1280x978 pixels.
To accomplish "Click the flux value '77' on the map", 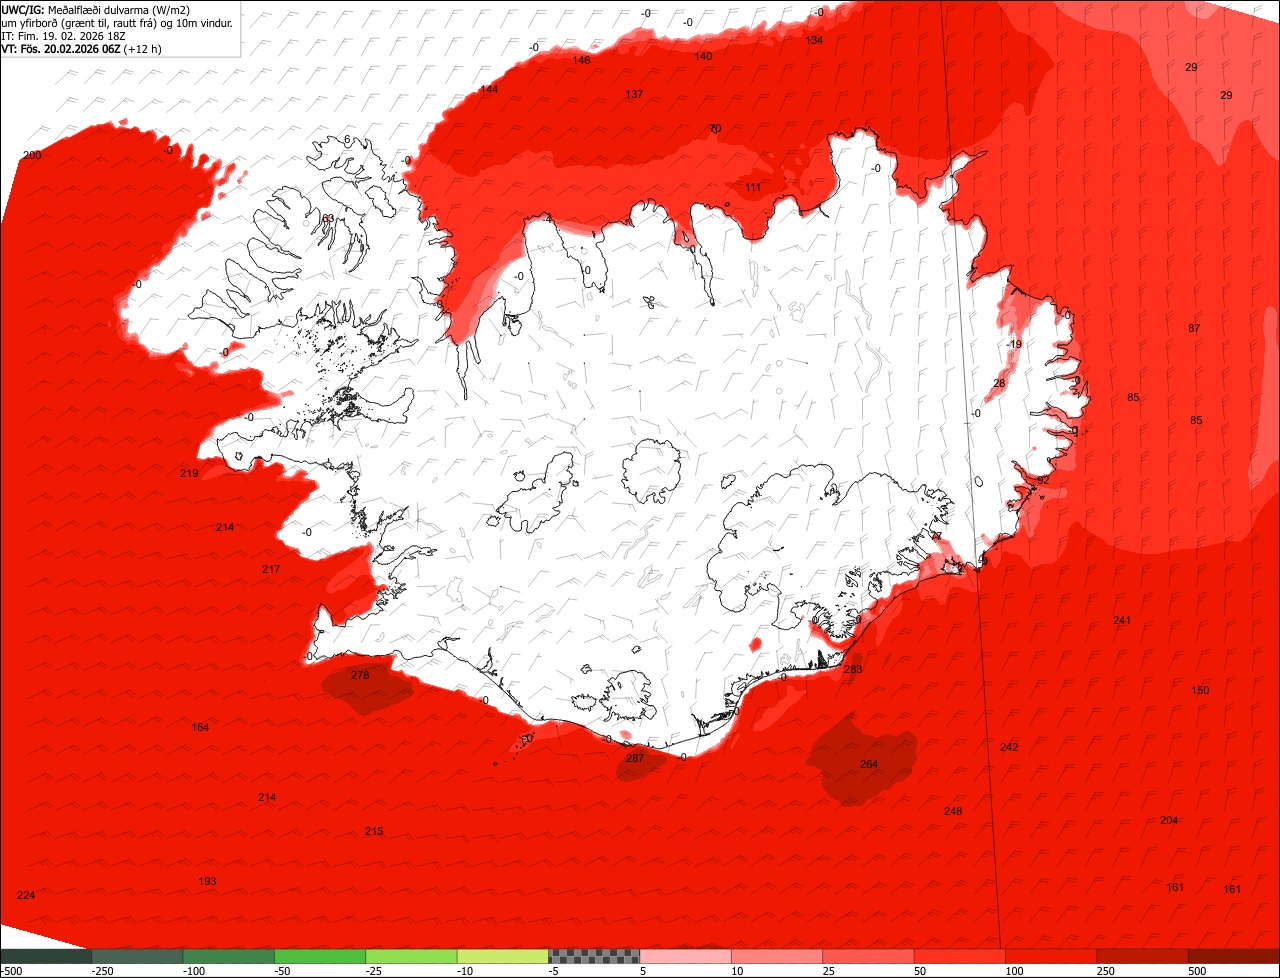I will click(x=937, y=536).
